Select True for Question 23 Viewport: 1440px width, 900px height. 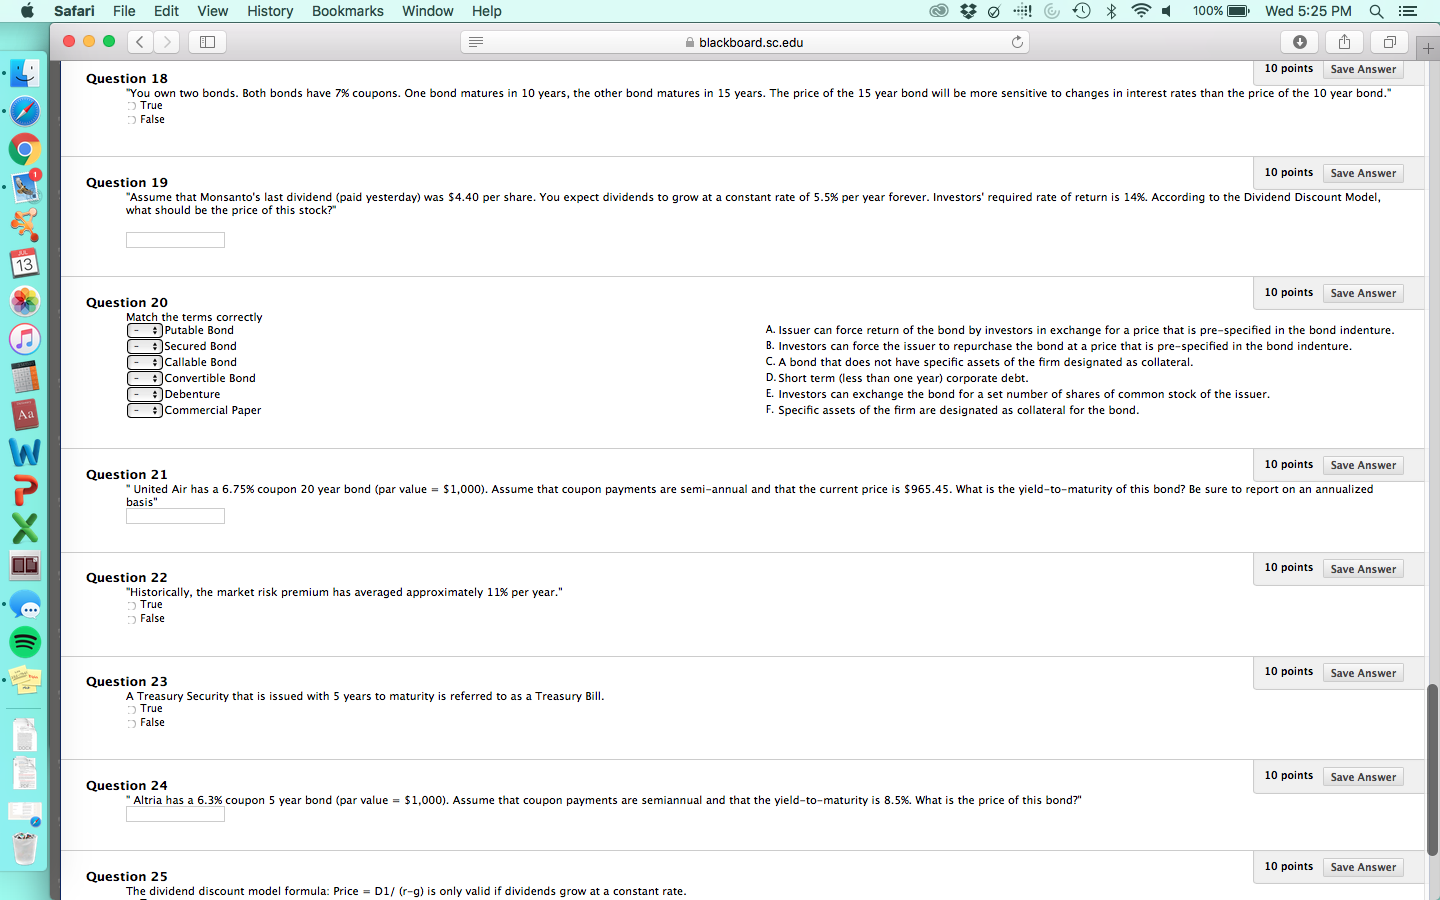point(131,709)
